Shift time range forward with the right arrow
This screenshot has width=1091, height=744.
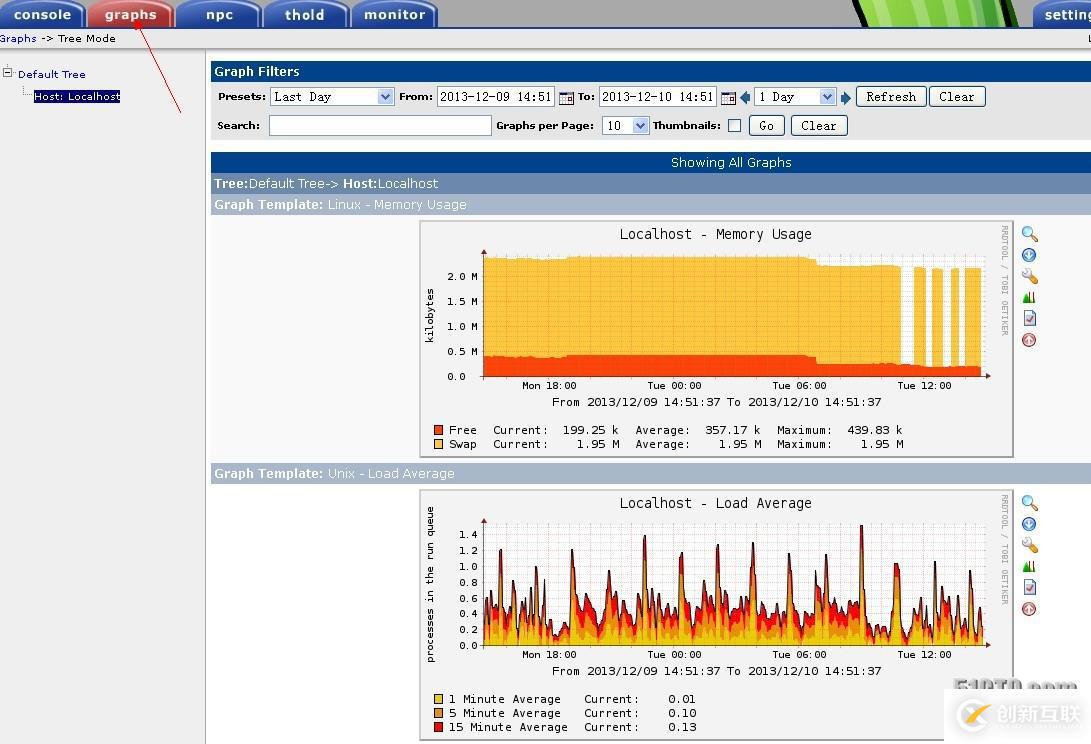[846, 96]
